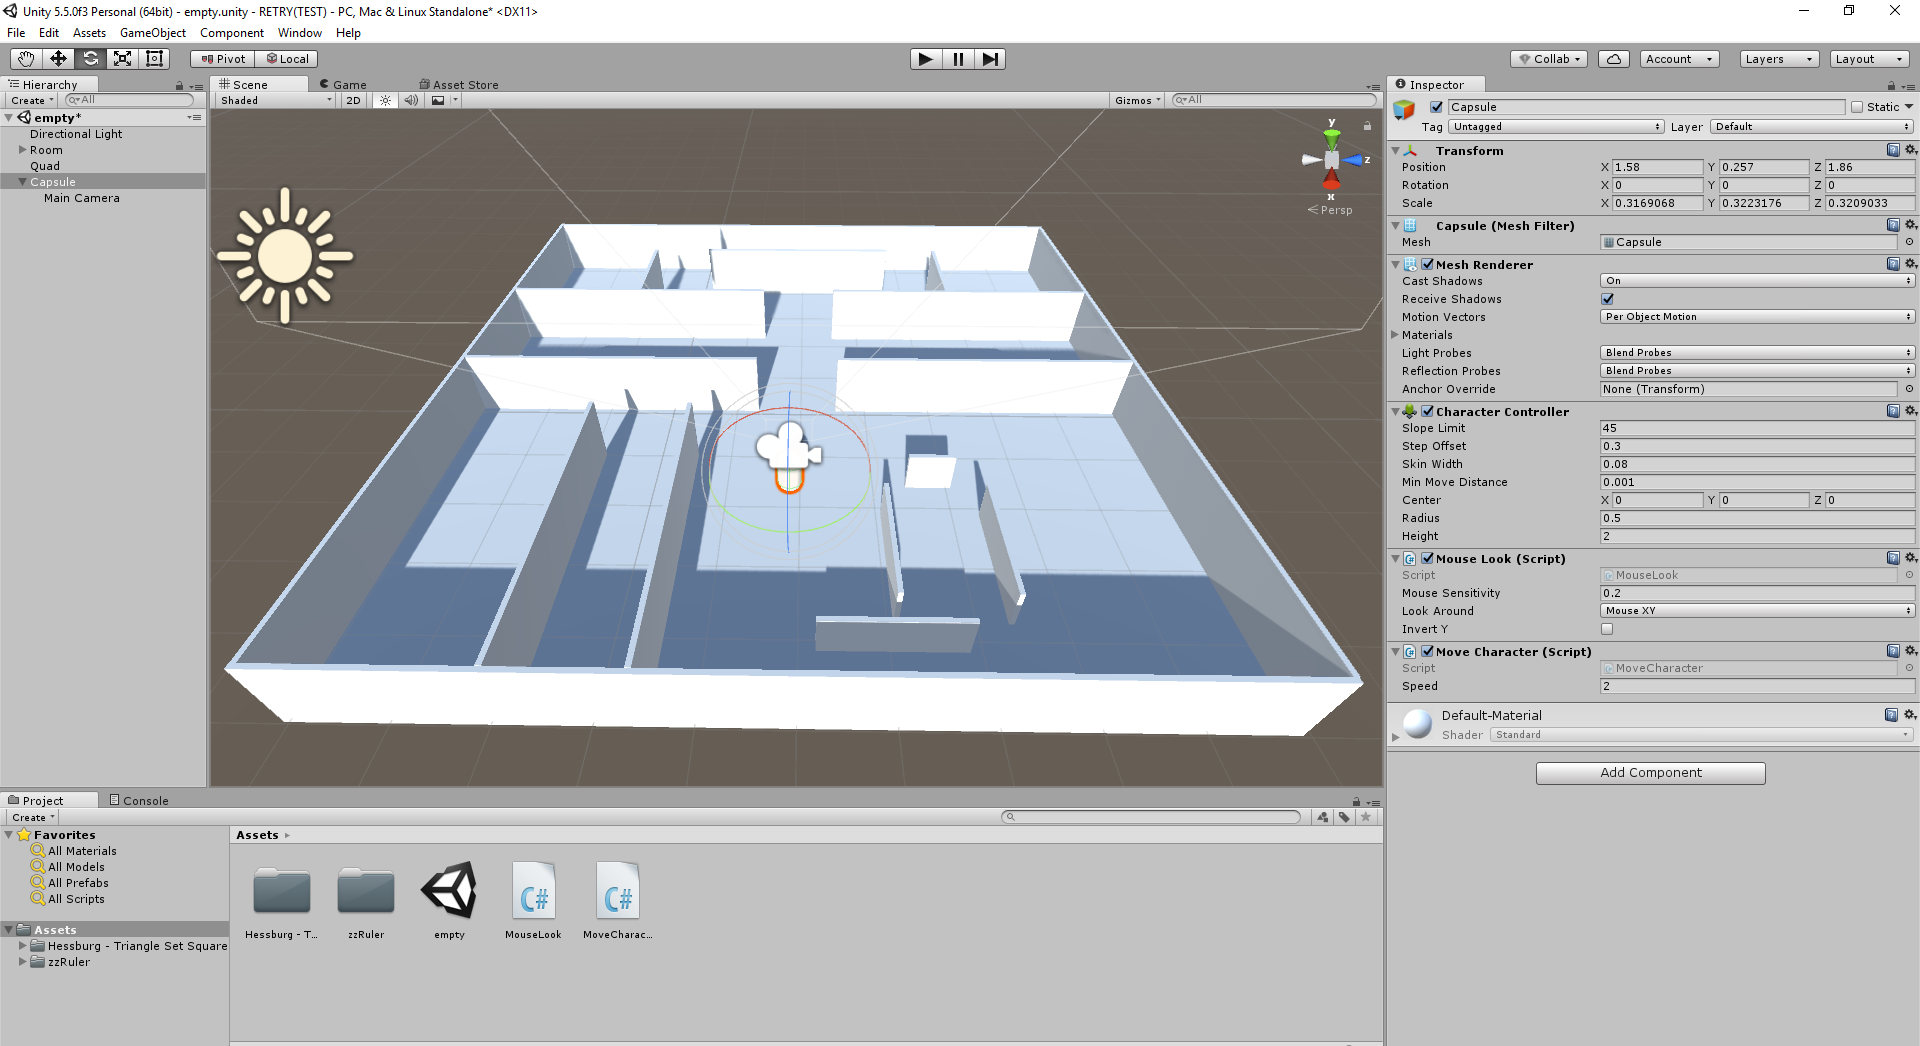The height and width of the screenshot is (1046, 1920).
Task: Open the cloud services button
Action: 1614,59
